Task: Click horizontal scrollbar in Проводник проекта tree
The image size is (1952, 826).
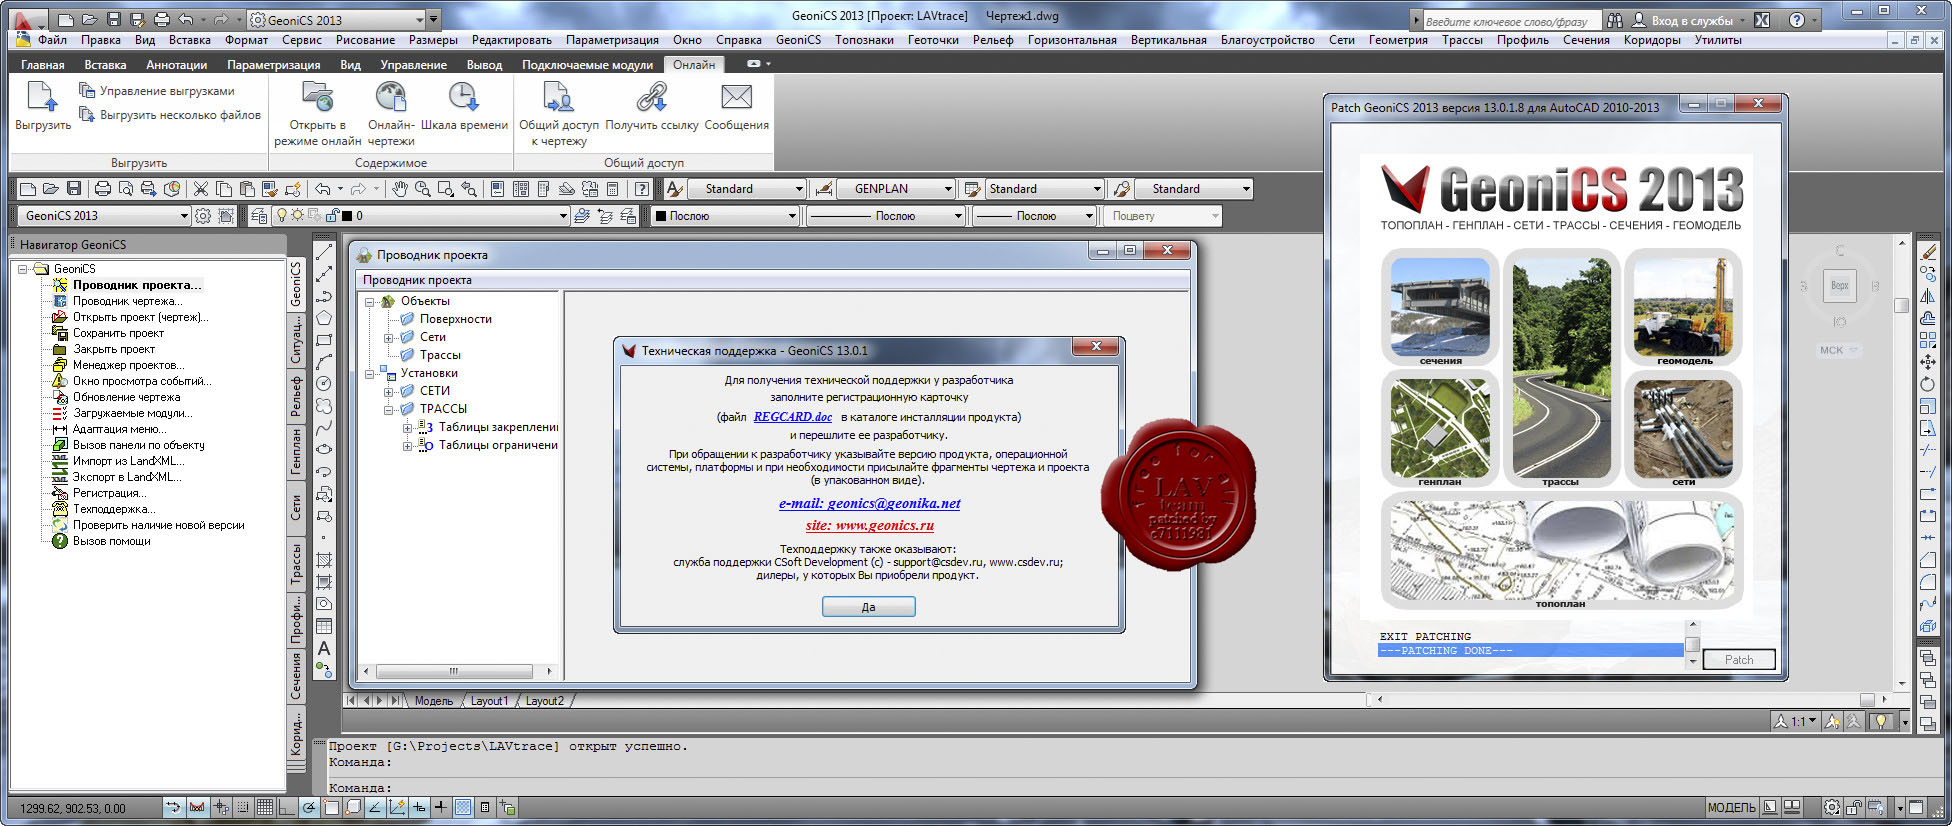Action: pyautogui.click(x=457, y=671)
